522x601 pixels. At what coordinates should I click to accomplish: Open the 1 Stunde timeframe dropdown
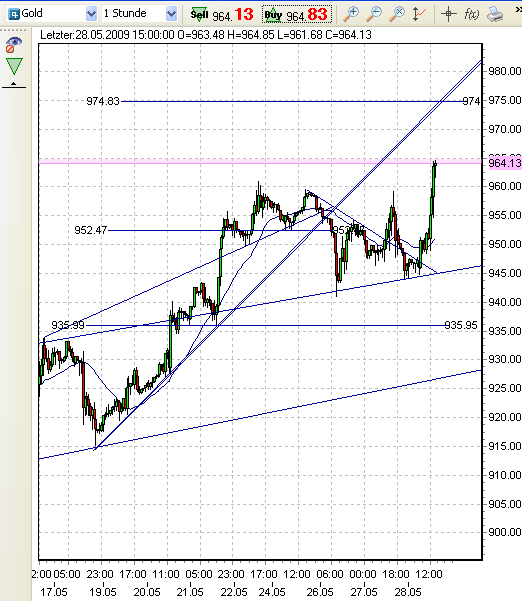[x=171, y=14]
